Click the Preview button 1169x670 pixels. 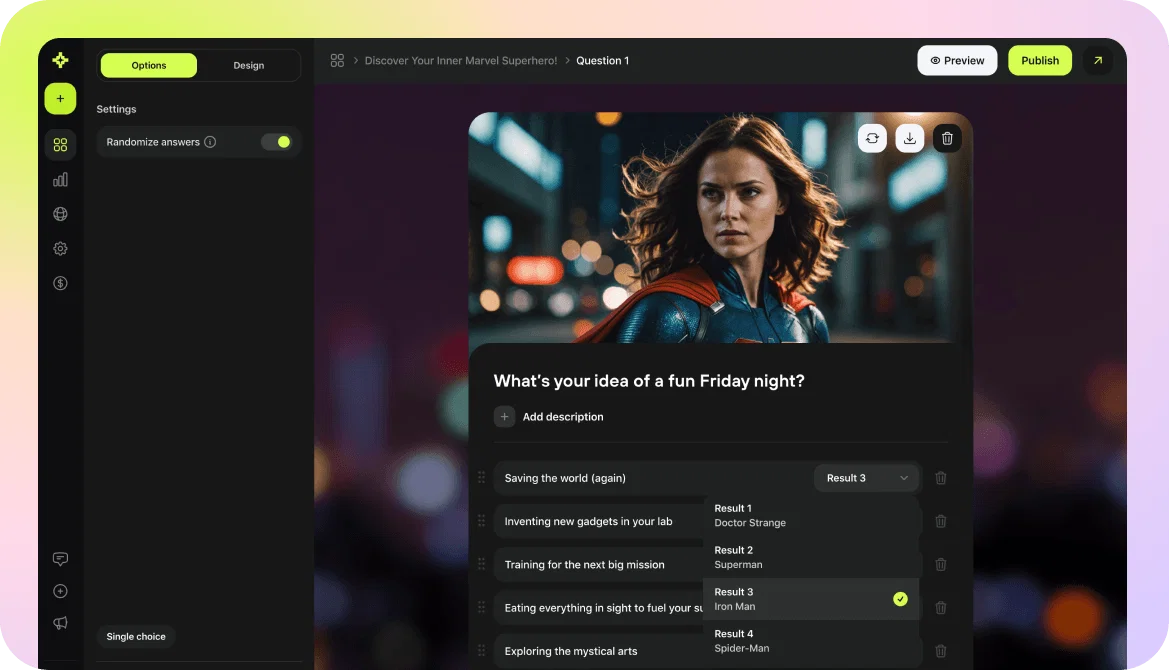pyautogui.click(x=957, y=60)
